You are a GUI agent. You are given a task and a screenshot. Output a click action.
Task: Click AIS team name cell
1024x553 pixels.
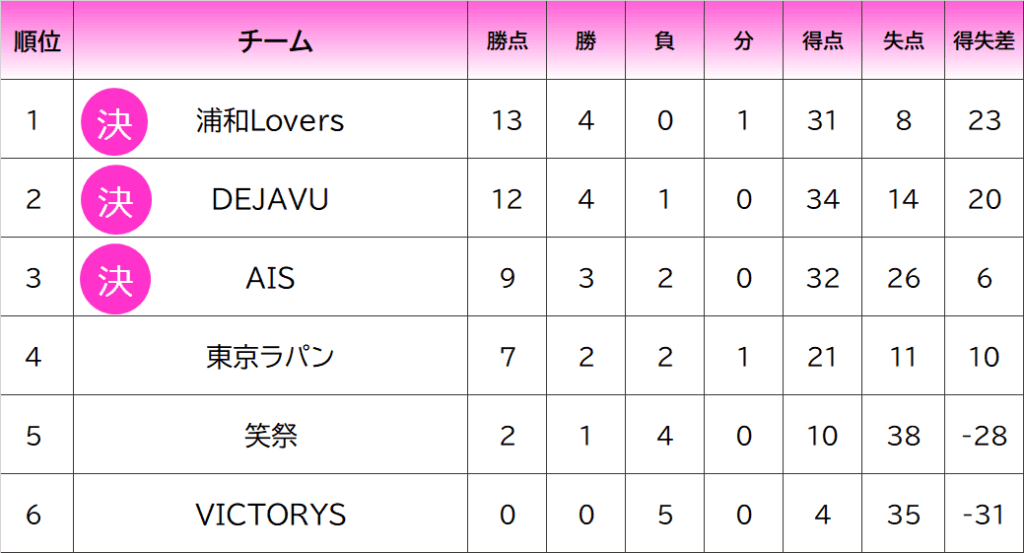click(270, 278)
